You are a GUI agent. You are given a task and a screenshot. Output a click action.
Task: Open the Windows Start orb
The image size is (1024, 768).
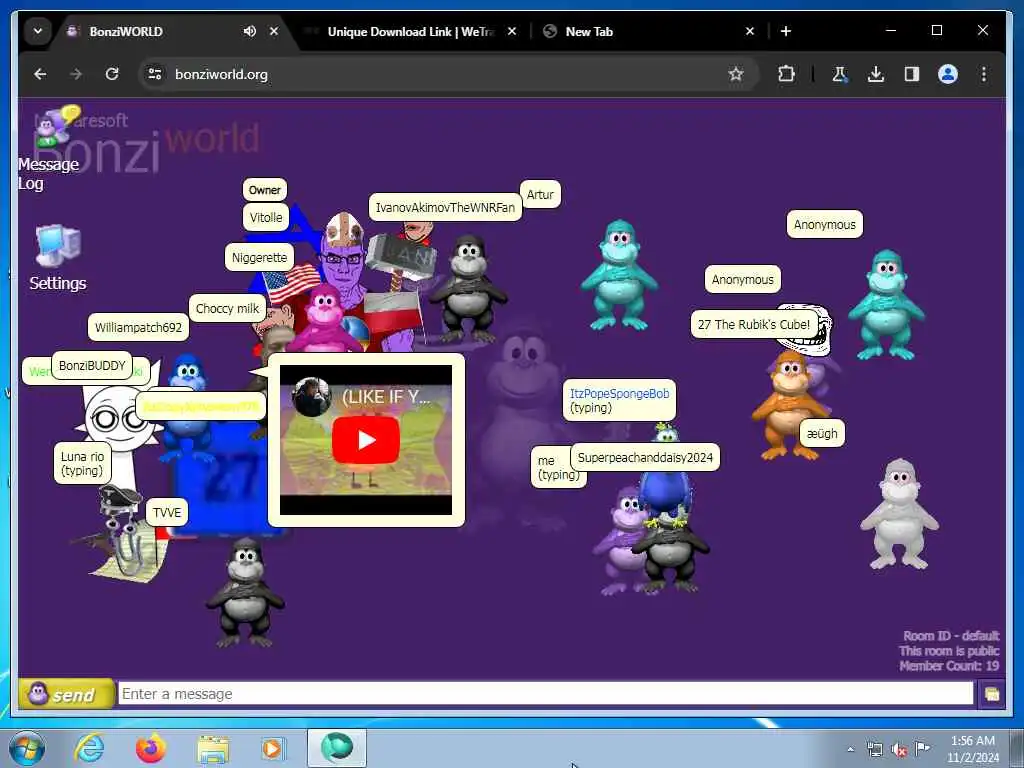point(27,748)
